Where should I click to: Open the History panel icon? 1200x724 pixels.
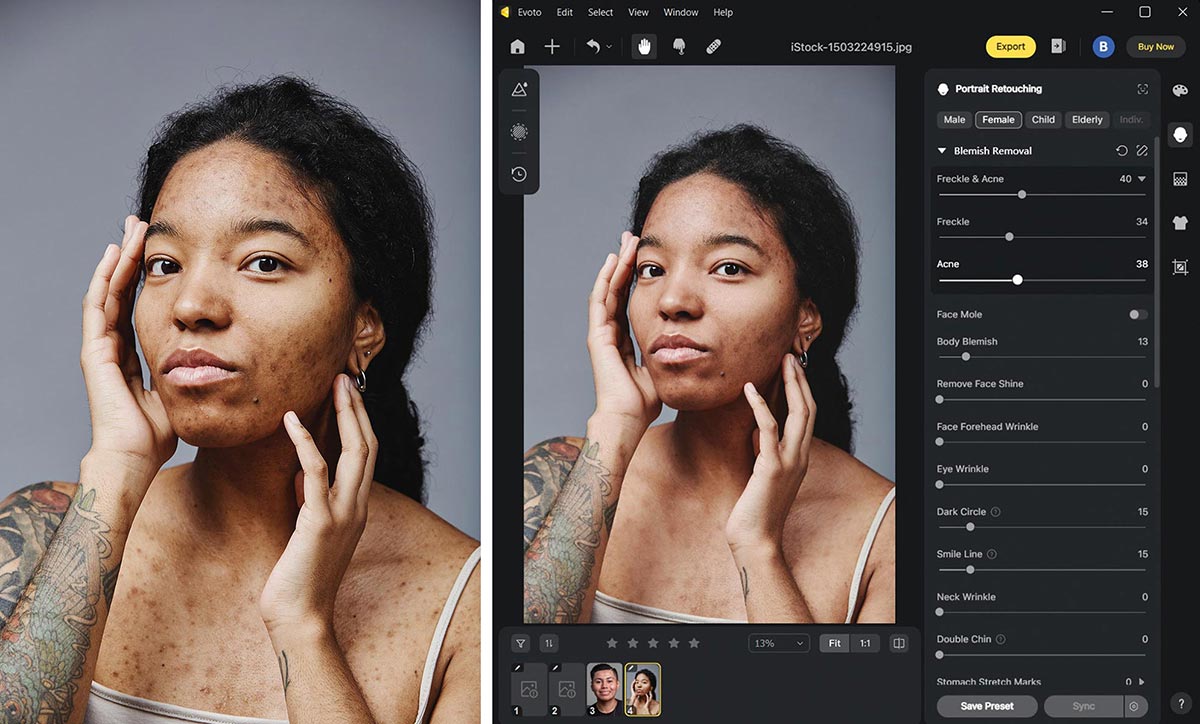point(519,174)
